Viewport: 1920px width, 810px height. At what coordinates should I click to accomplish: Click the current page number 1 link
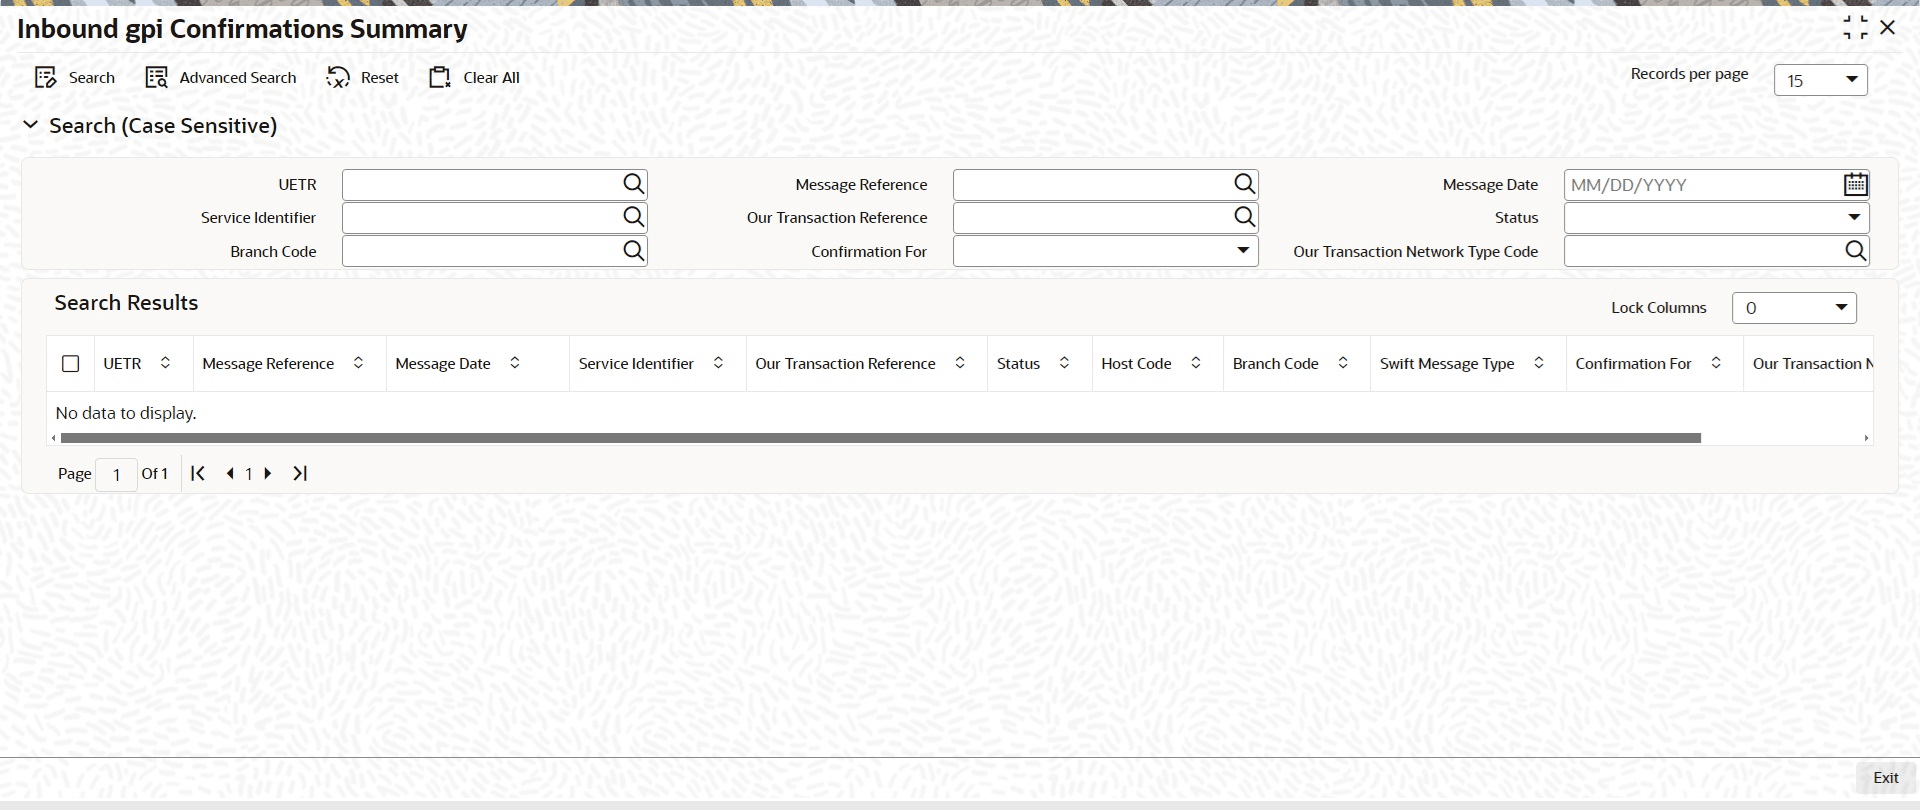click(249, 474)
